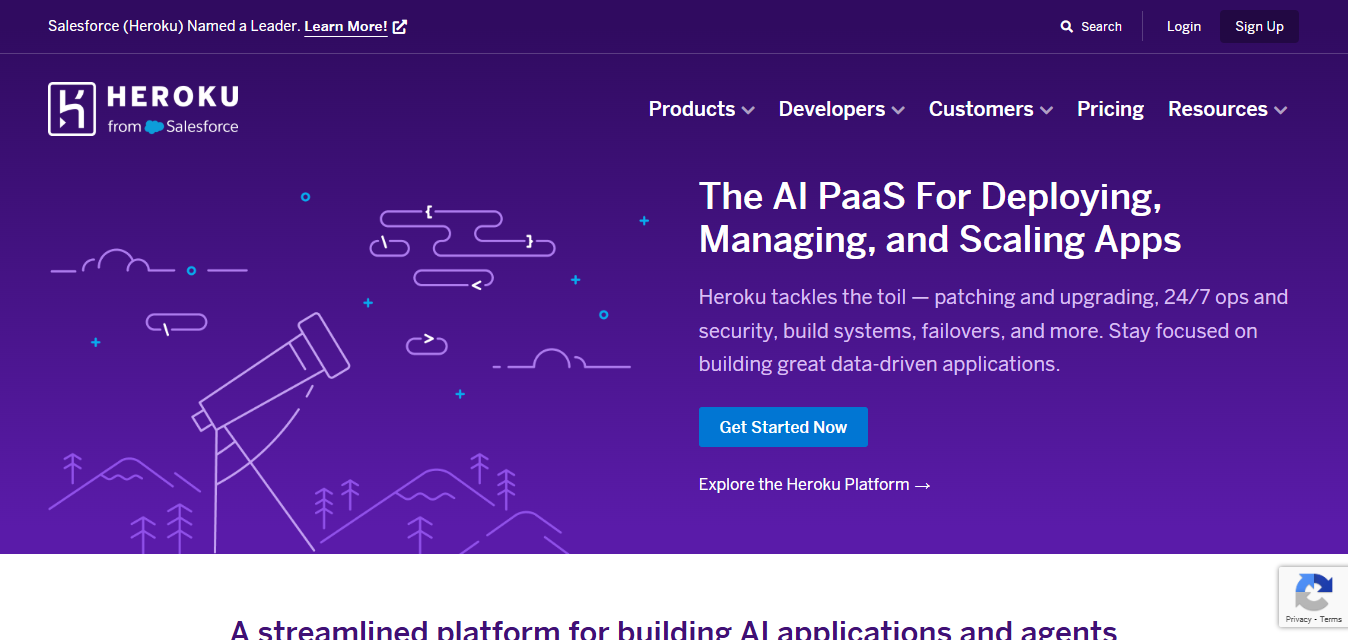1348x640 pixels.
Task: Click the HEROKU wordmark text
Action: point(173,97)
